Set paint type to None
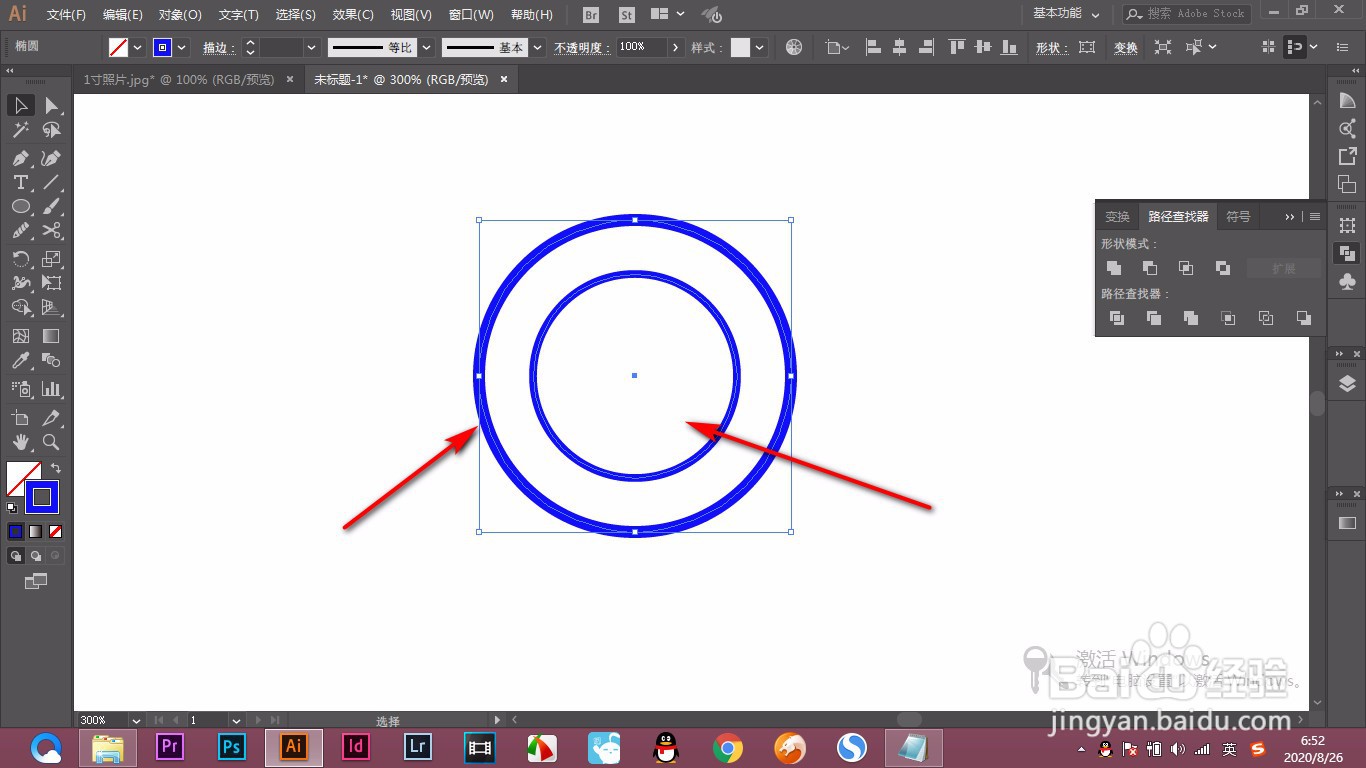Viewport: 1366px width, 768px height. pyautogui.click(x=56, y=531)
